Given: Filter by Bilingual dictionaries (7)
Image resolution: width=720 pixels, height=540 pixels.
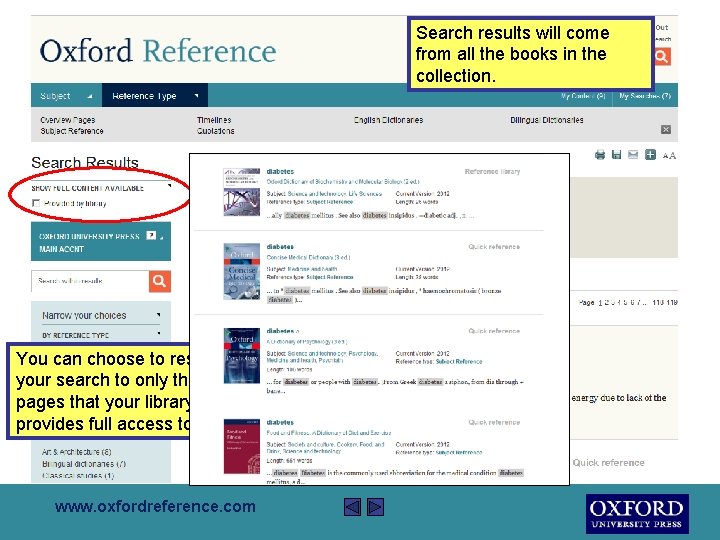Looking at the screenshot, I should point(84,464).
